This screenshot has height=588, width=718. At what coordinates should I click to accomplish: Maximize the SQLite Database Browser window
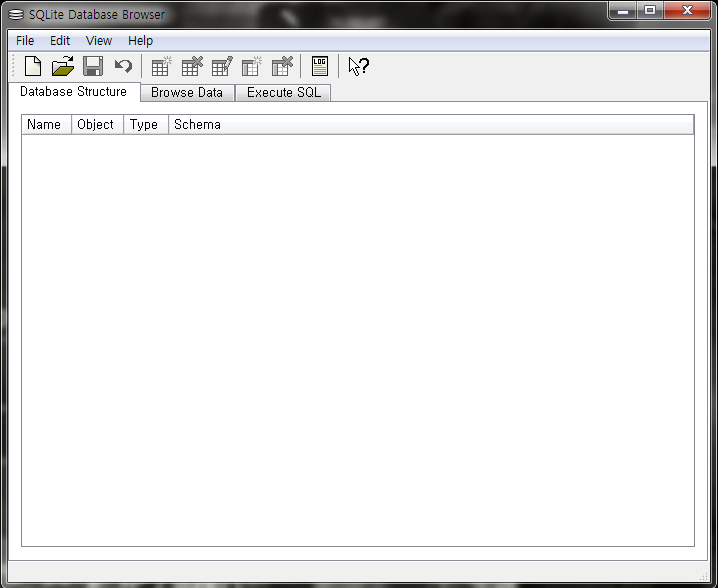click(649, 11)
